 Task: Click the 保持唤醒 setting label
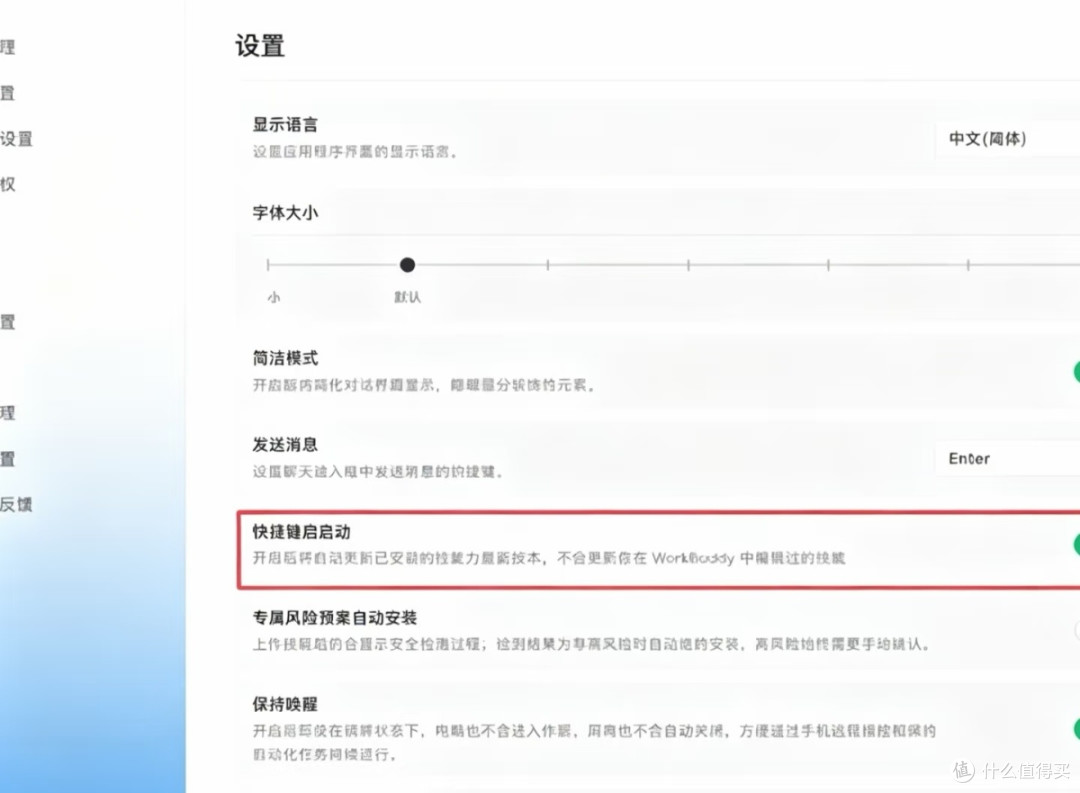(x=285, y=704)
